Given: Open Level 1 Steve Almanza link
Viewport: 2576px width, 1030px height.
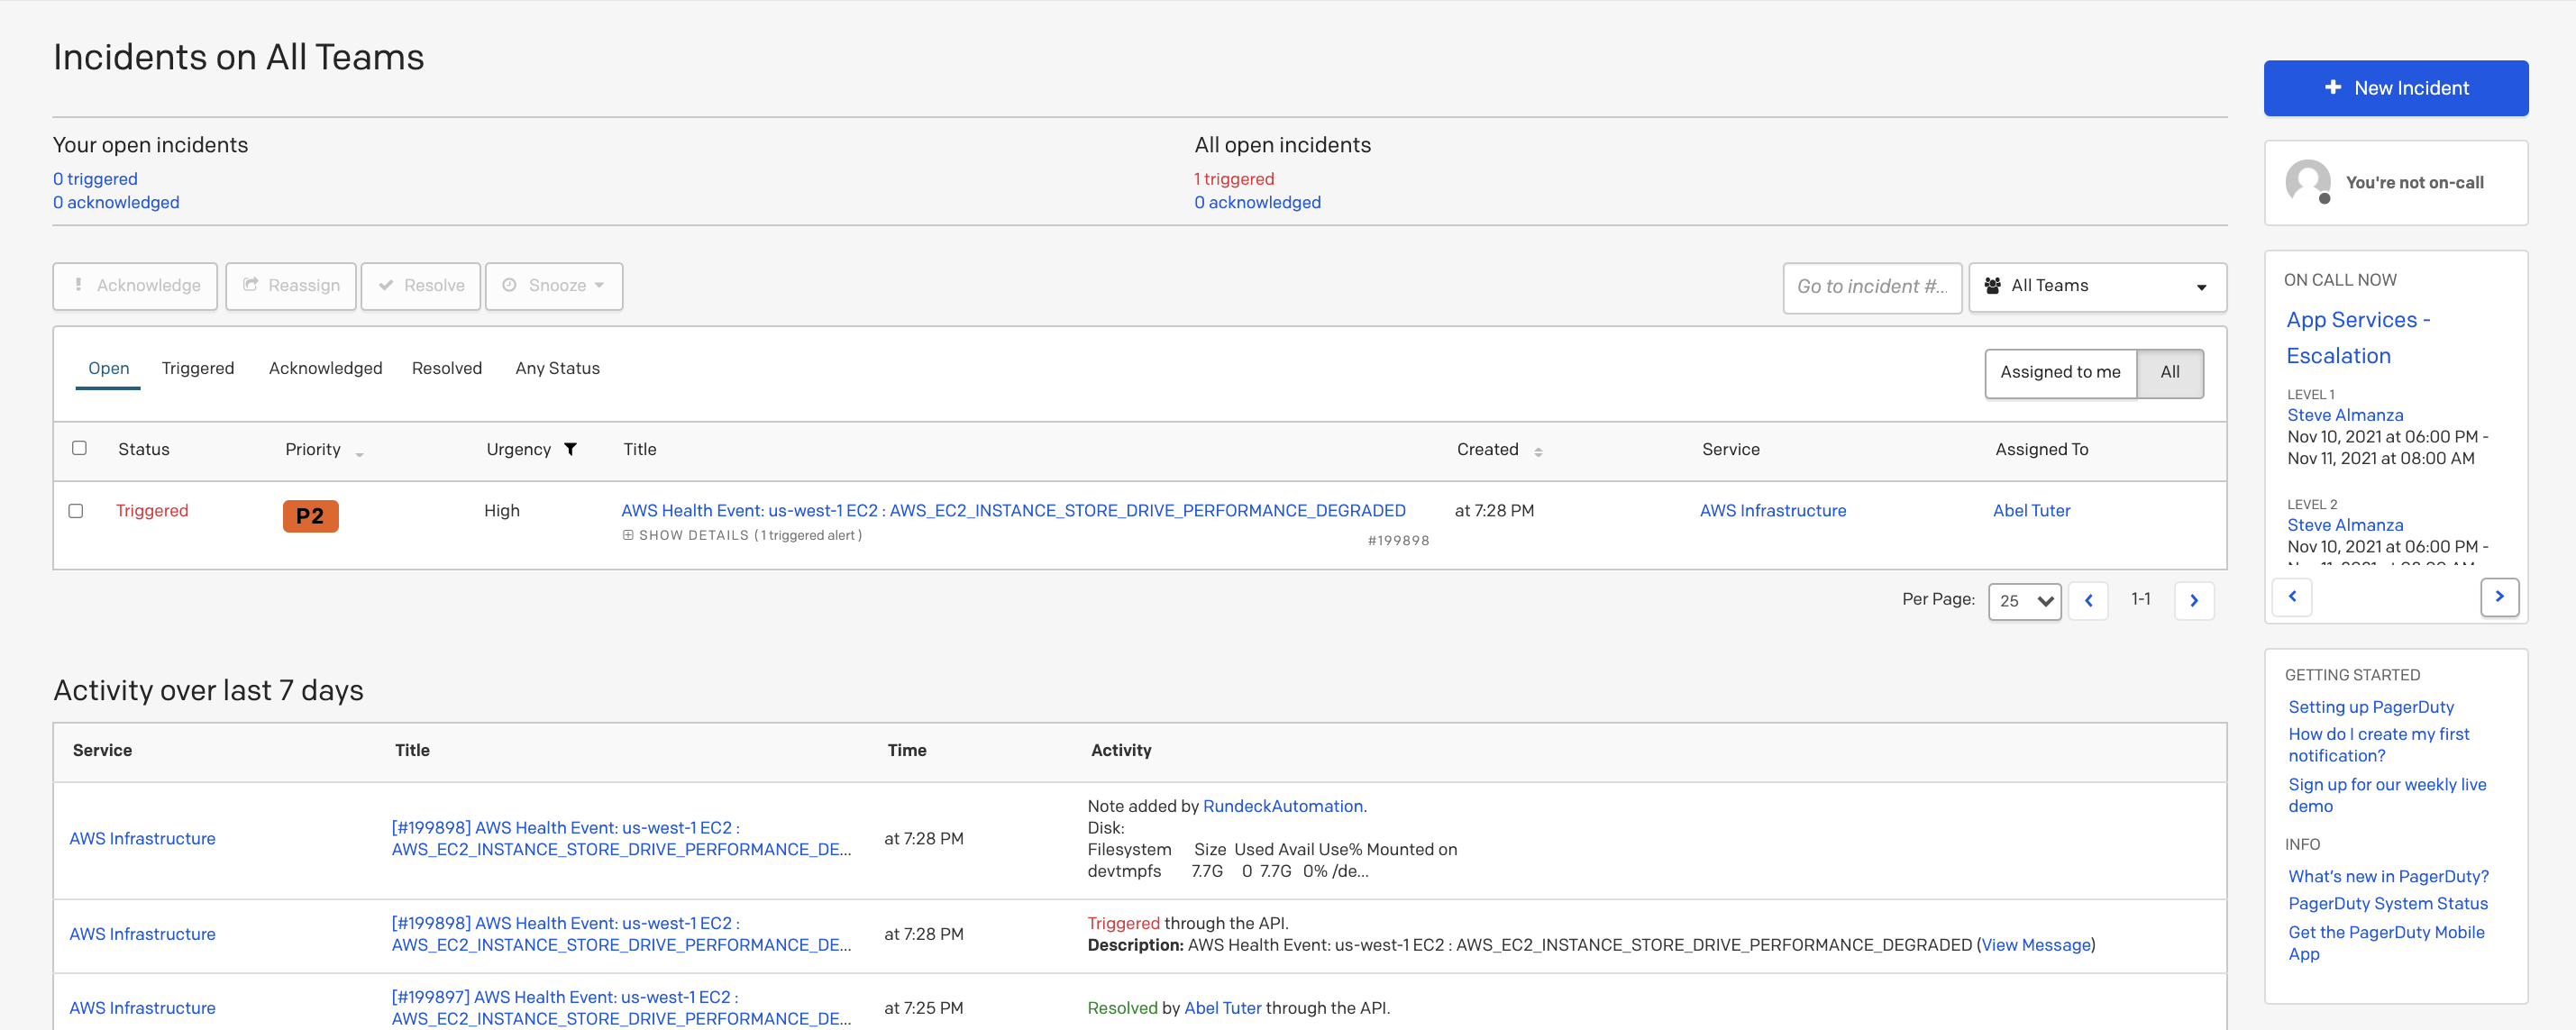Looking at the screenshot, I should pos(2345,415).
